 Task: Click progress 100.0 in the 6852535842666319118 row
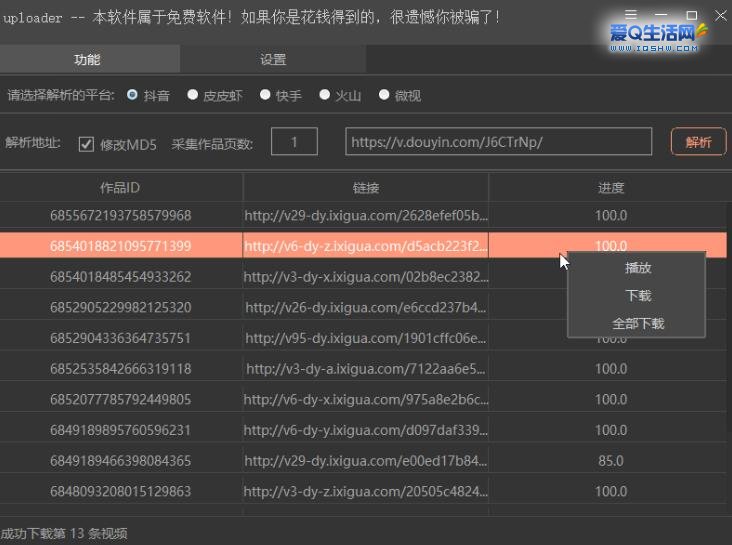[611, 368]
